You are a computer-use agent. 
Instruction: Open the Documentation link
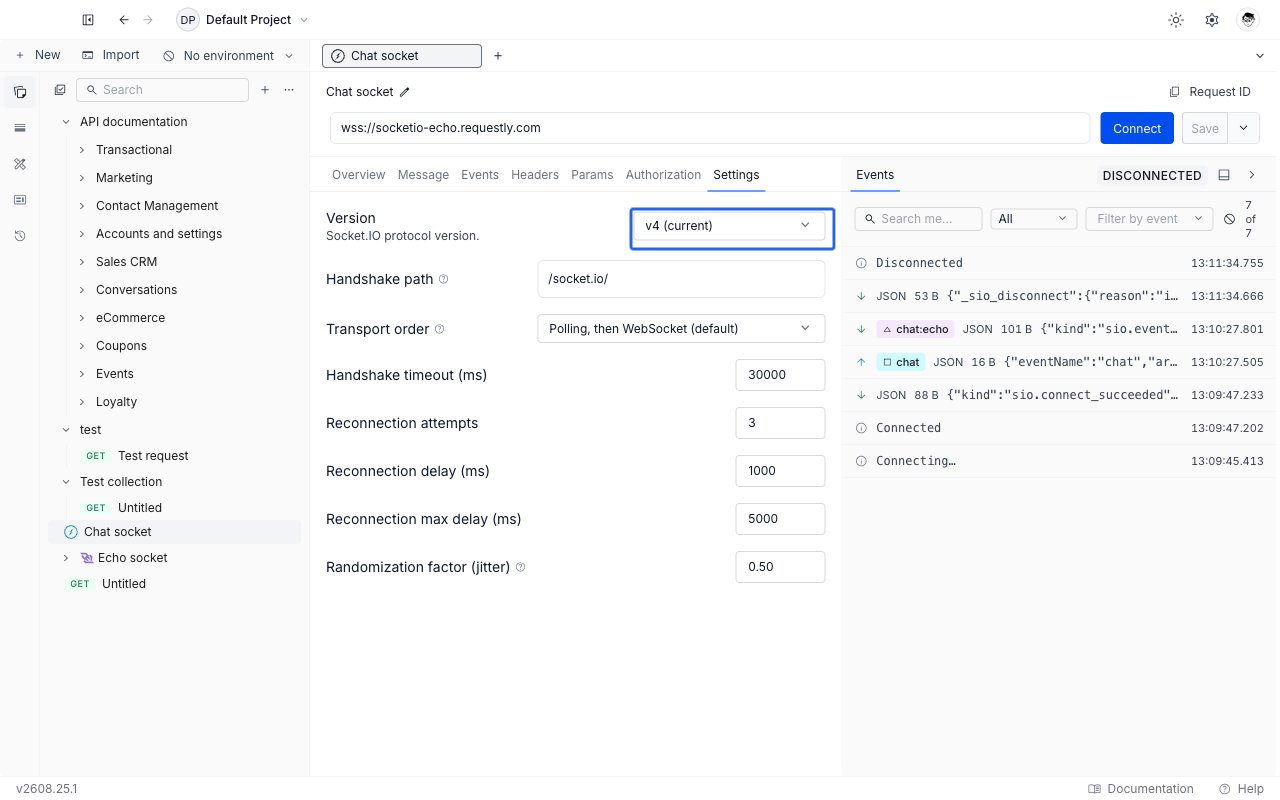[1141, 789]
